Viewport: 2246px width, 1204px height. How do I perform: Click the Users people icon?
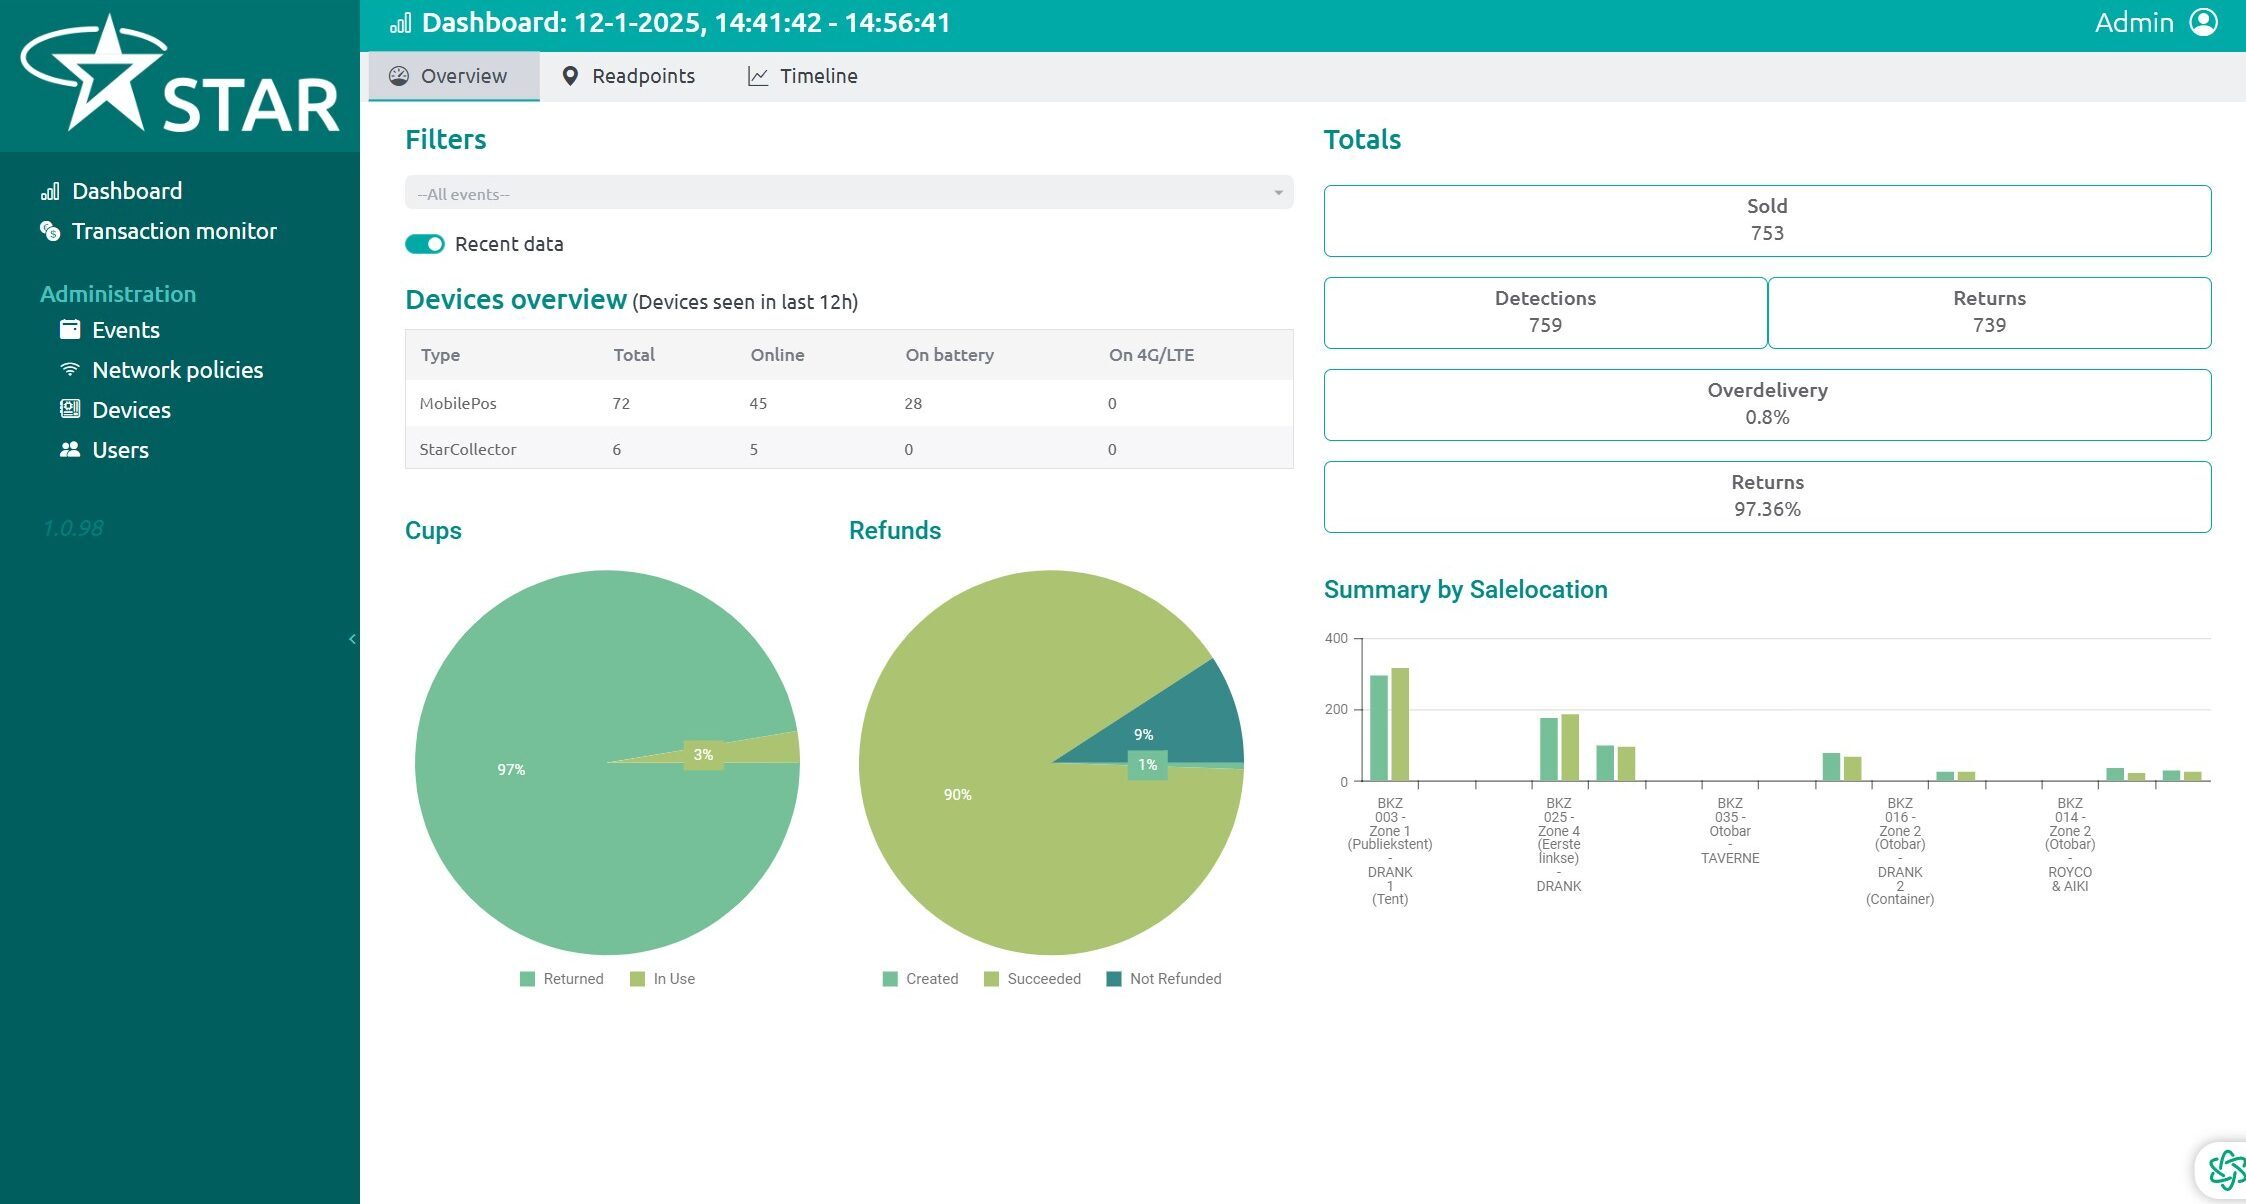point(70,449)
